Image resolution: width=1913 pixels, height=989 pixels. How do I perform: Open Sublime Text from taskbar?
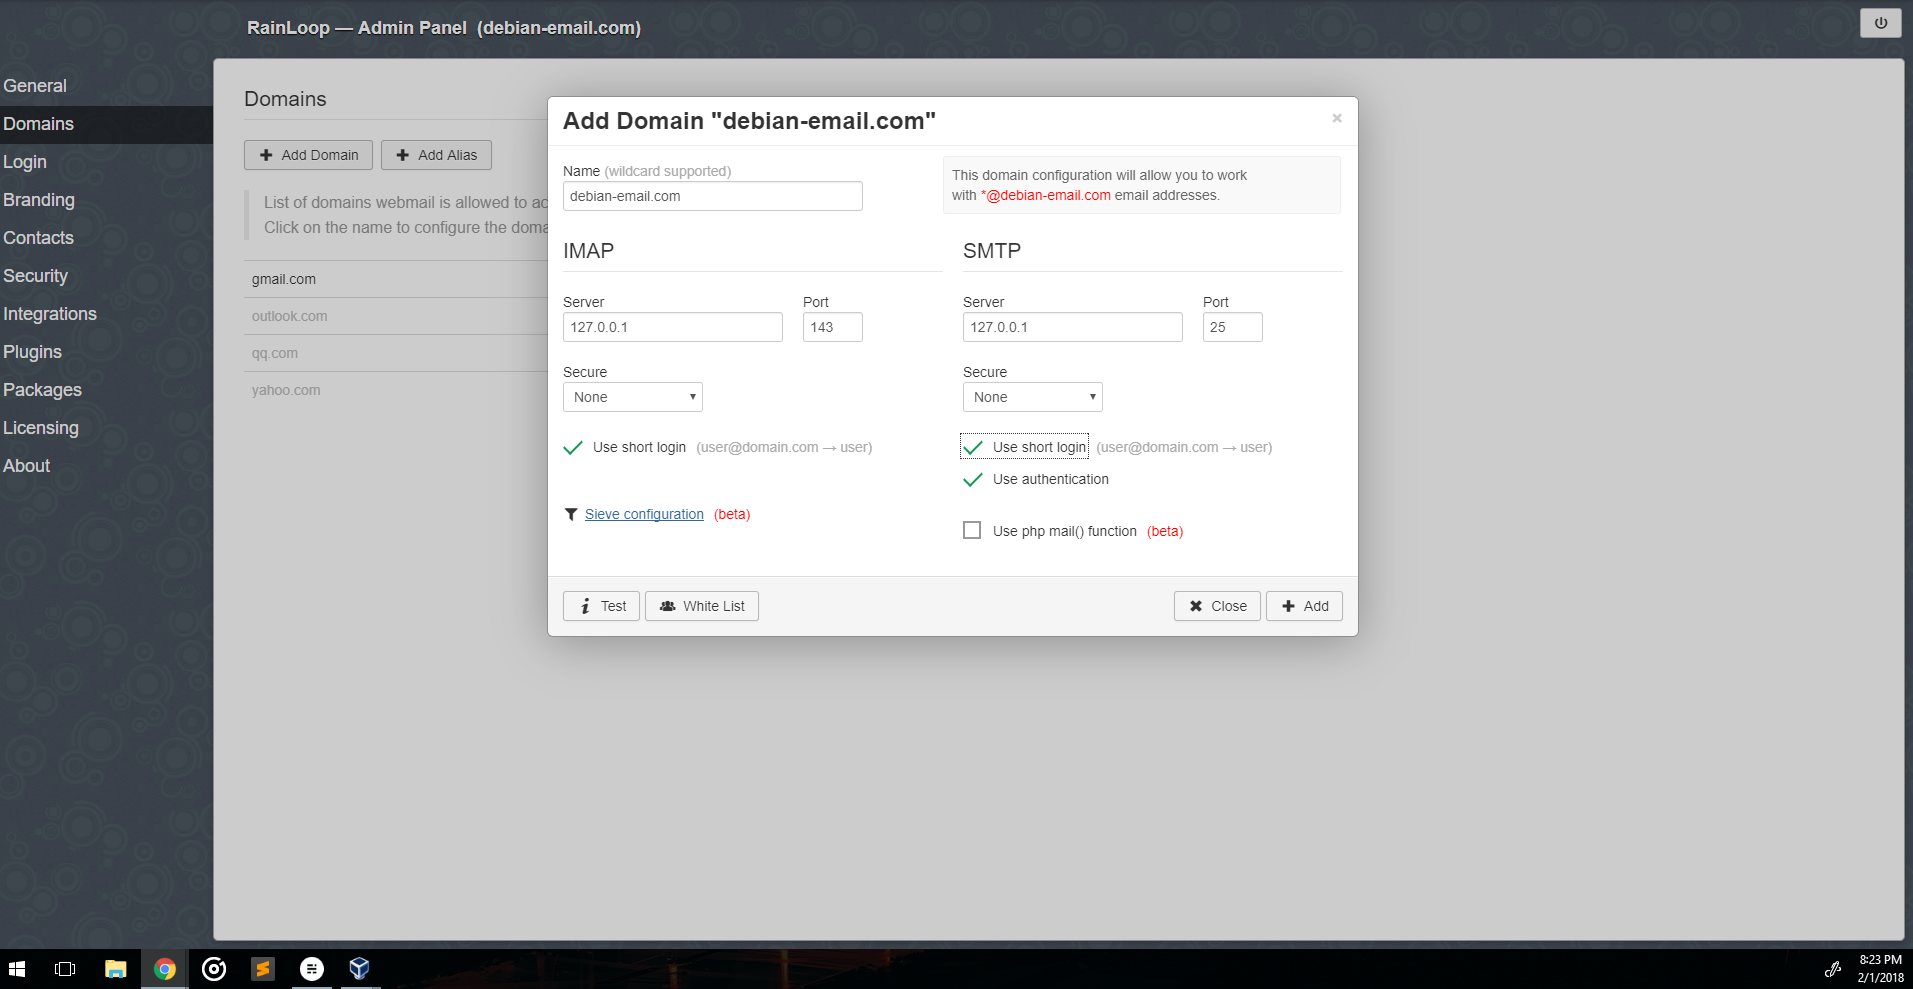[263, 969]
